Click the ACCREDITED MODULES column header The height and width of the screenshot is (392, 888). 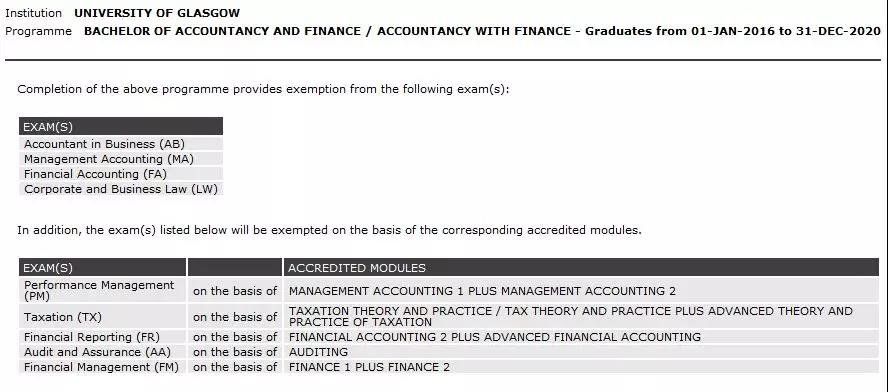[x=581, y=267]
